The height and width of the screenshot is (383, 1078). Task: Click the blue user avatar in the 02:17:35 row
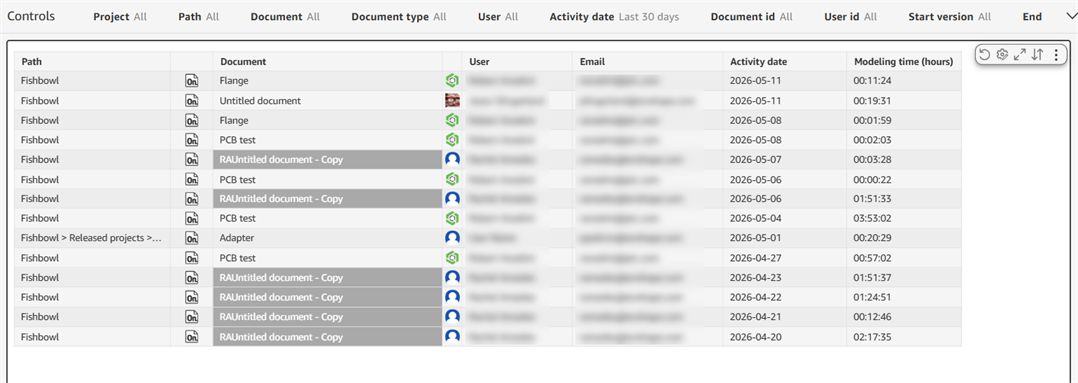click(x=452, y=337)
